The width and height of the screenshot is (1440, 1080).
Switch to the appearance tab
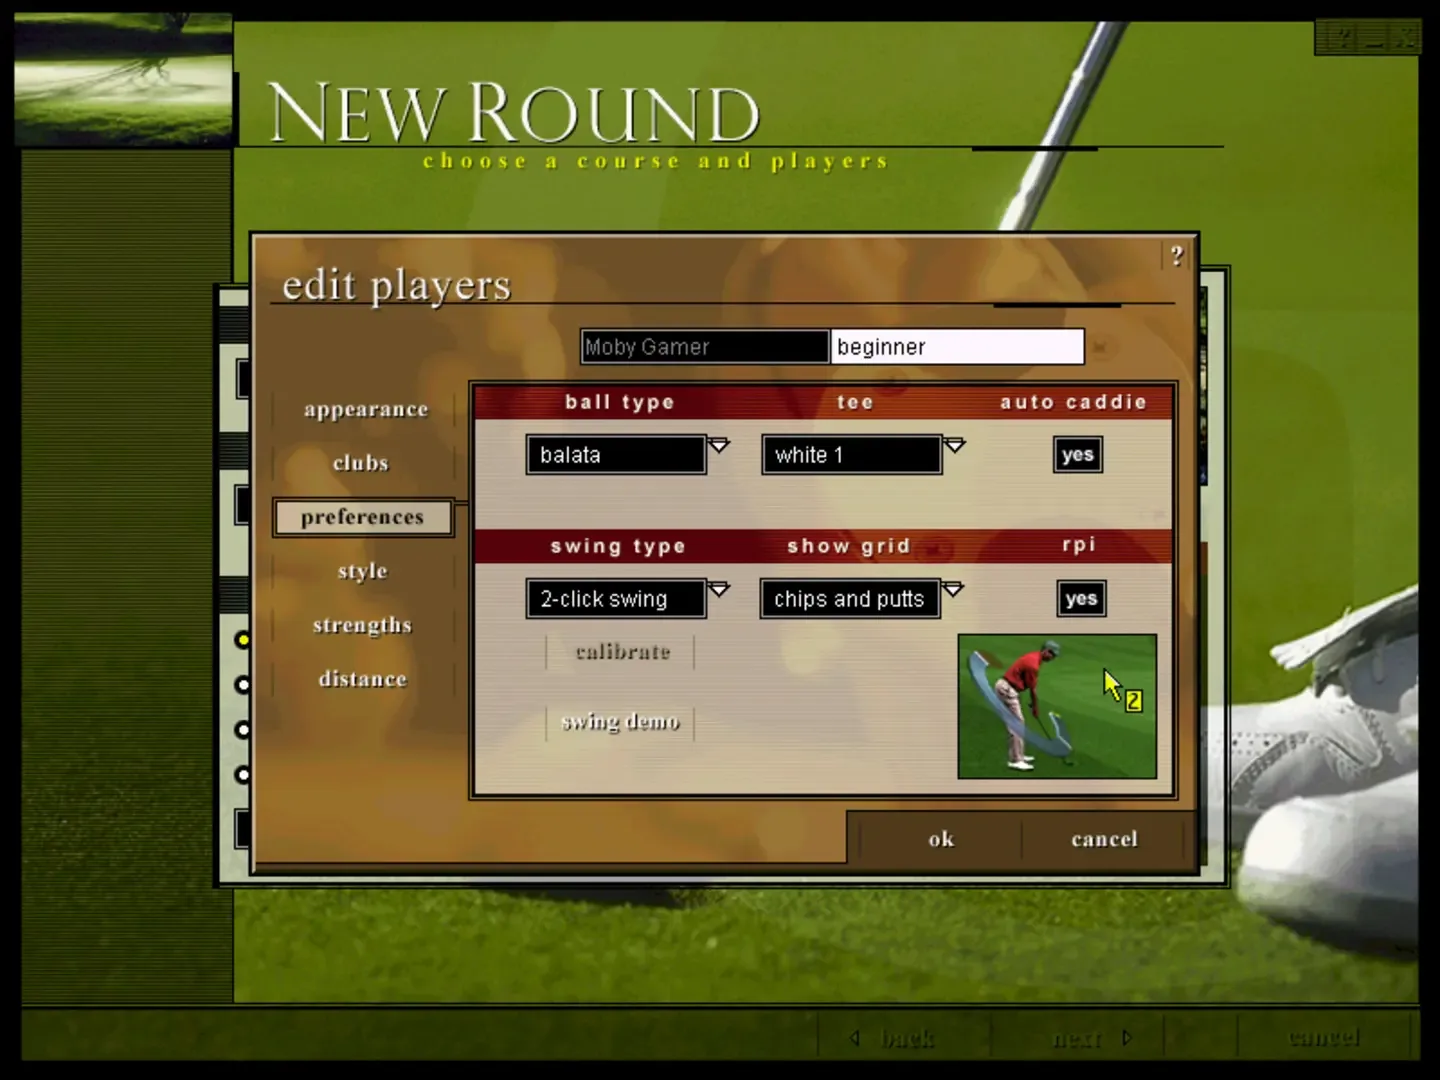point(365,409)
